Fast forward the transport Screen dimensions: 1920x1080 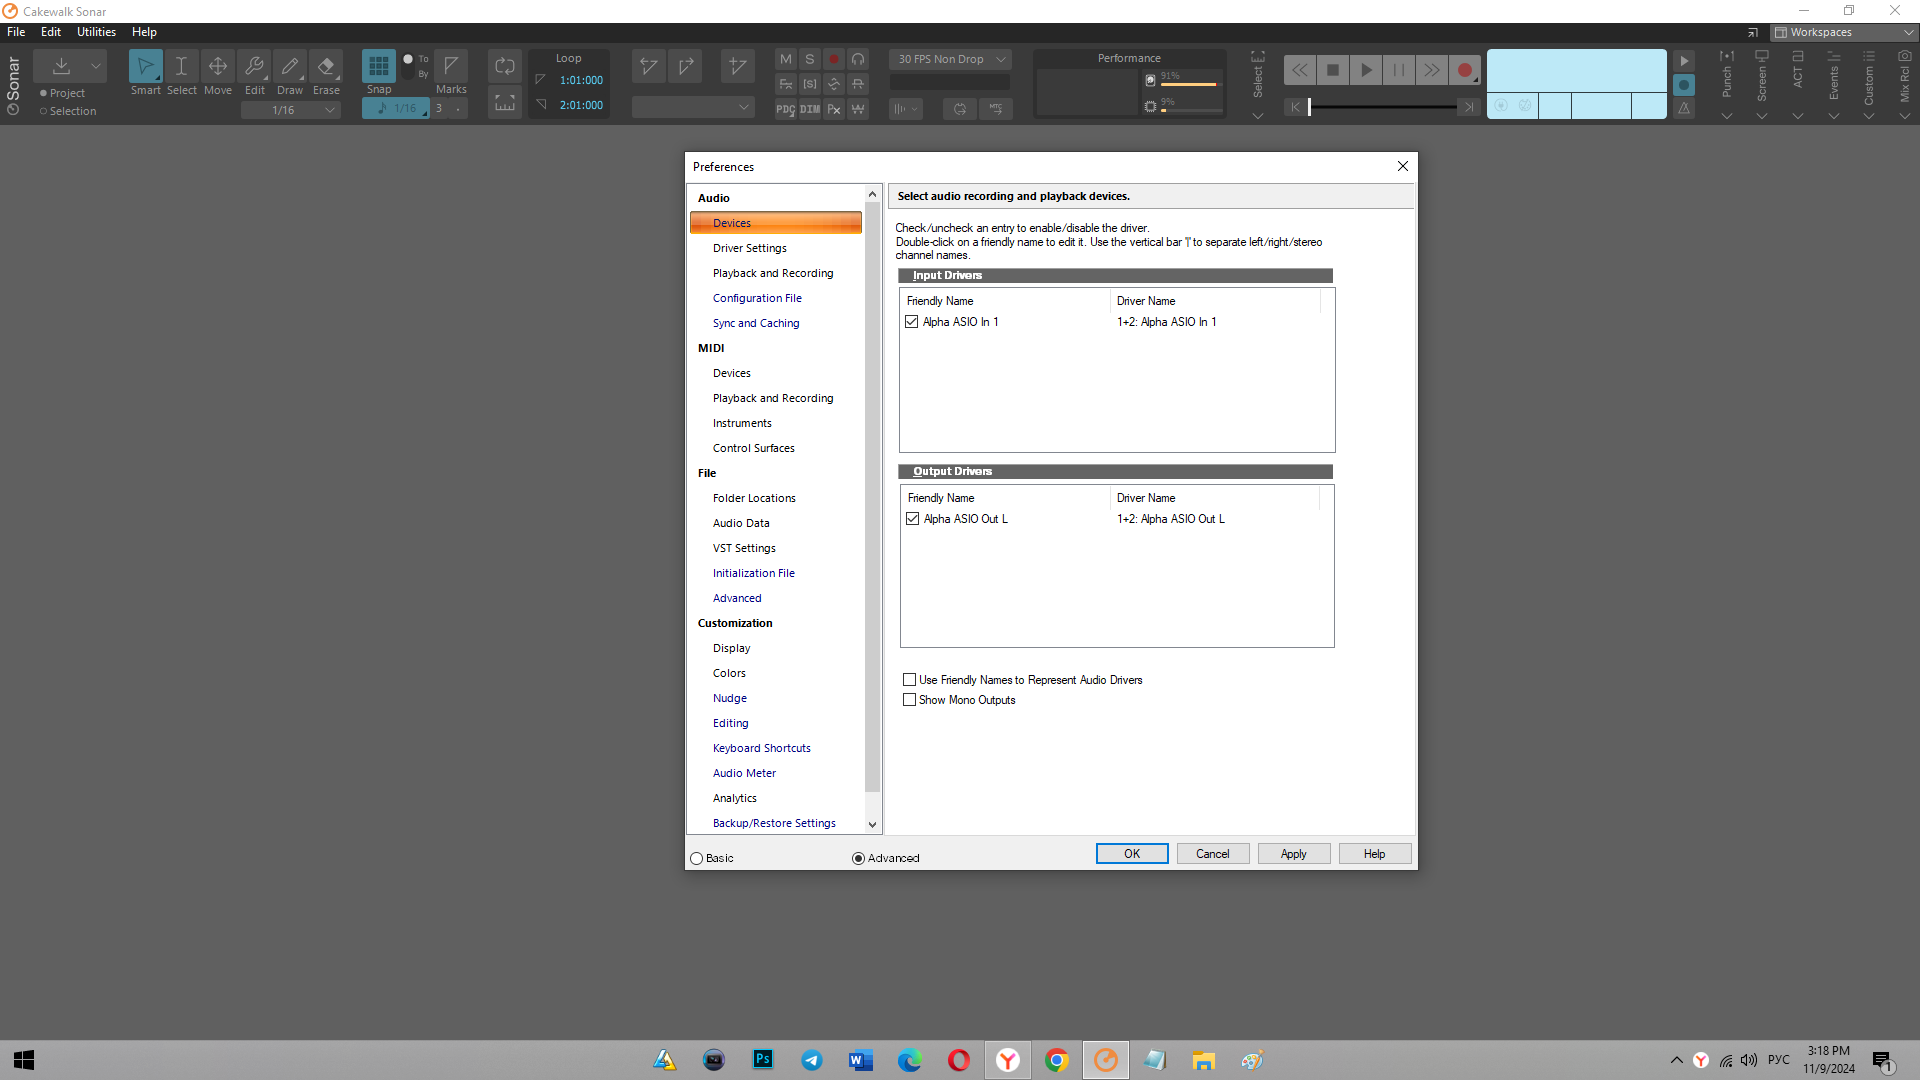(x=1432, y=70)
